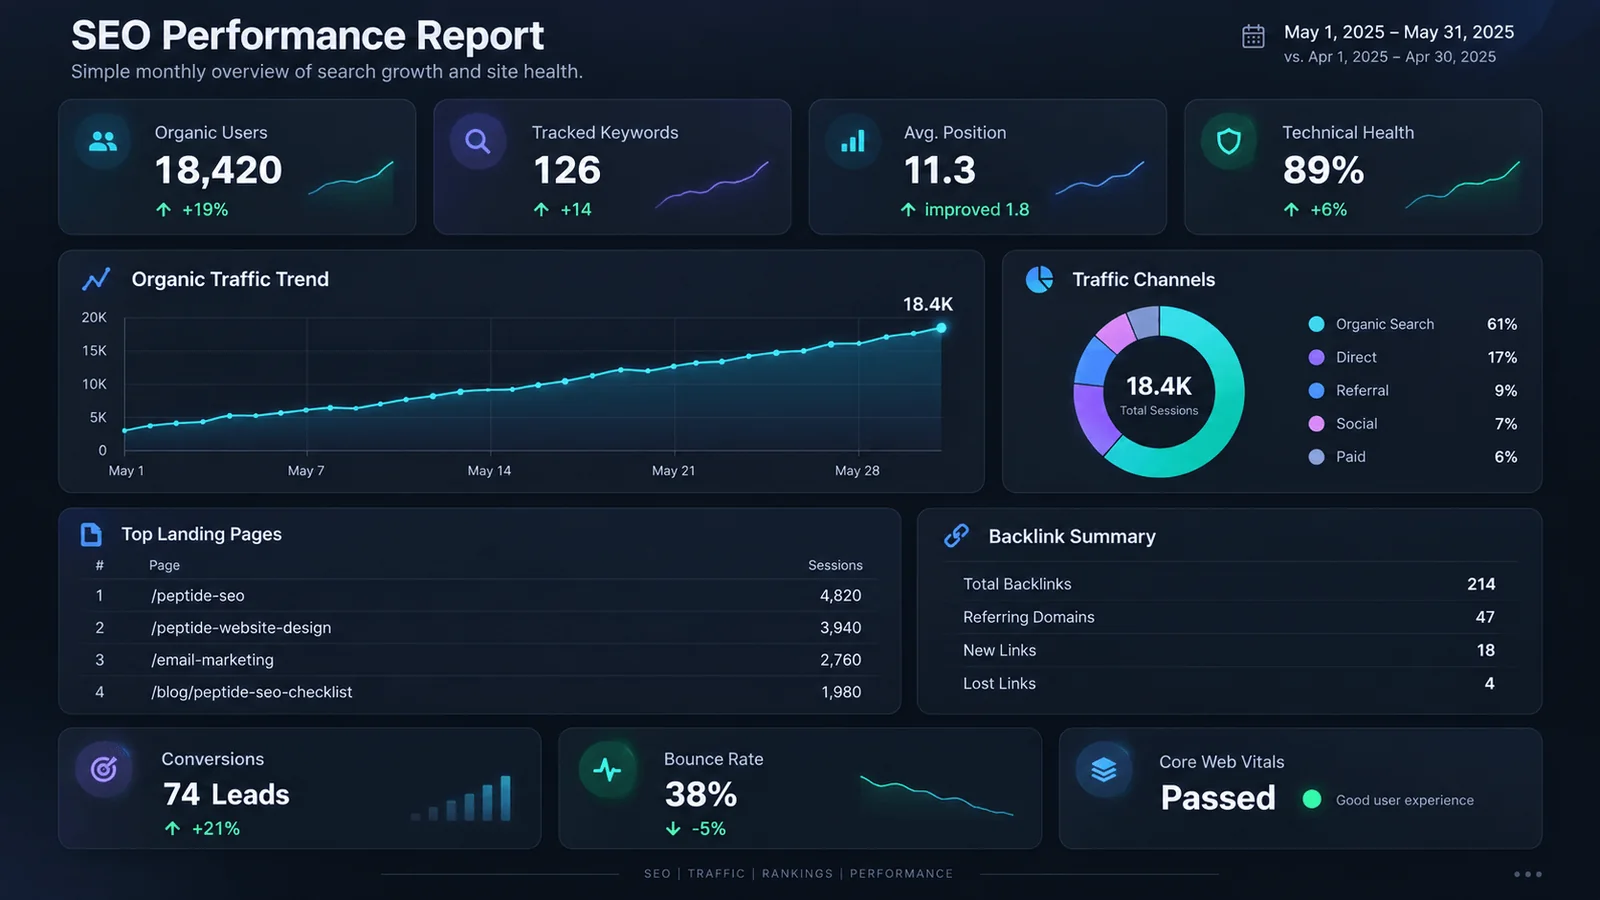Click the Direct legend color dot
Image resolution: width=1600 pixels, height=900 pixels.
[x=1317, y=357]
